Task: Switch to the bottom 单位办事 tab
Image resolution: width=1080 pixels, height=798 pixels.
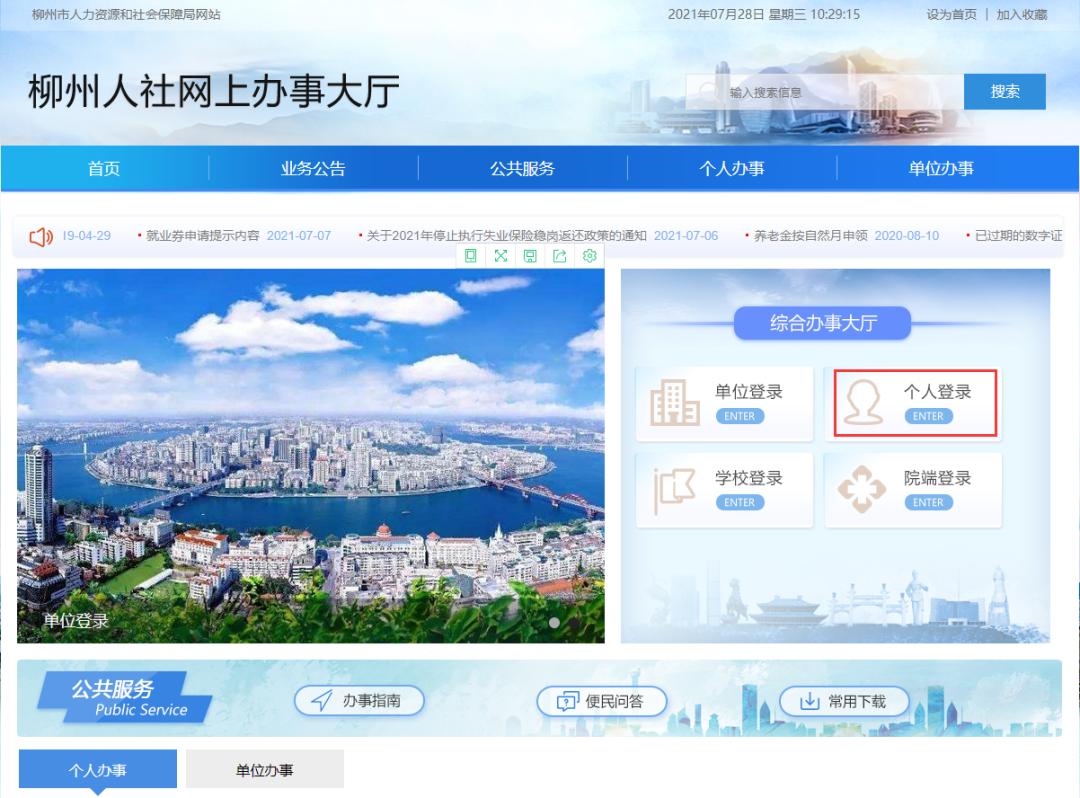Action: coord(263,768)
